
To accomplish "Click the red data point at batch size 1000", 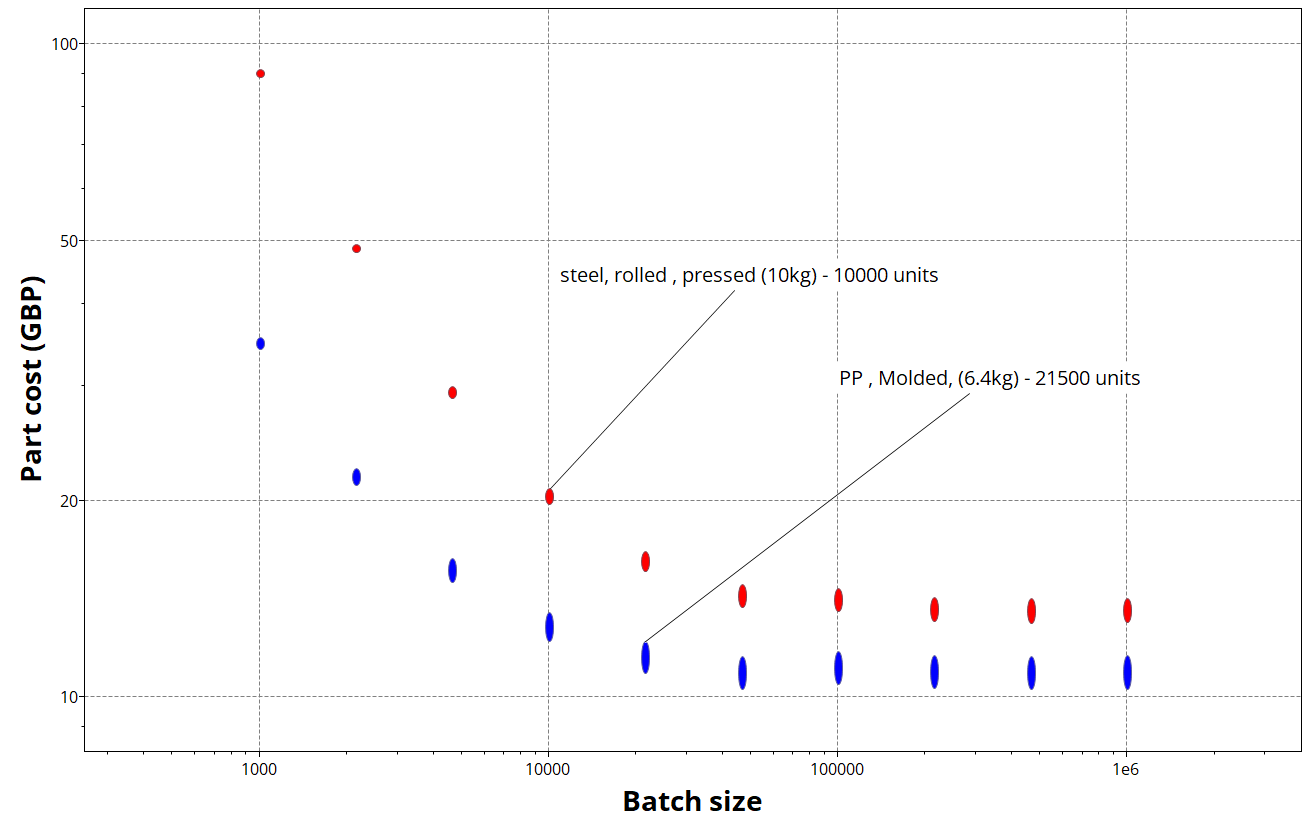I will [260, 74].
